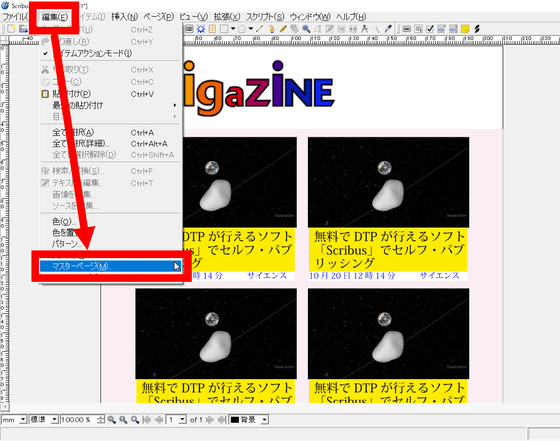
Task: Click bottom-right asteroid image frame
Action: click(389, 334)
